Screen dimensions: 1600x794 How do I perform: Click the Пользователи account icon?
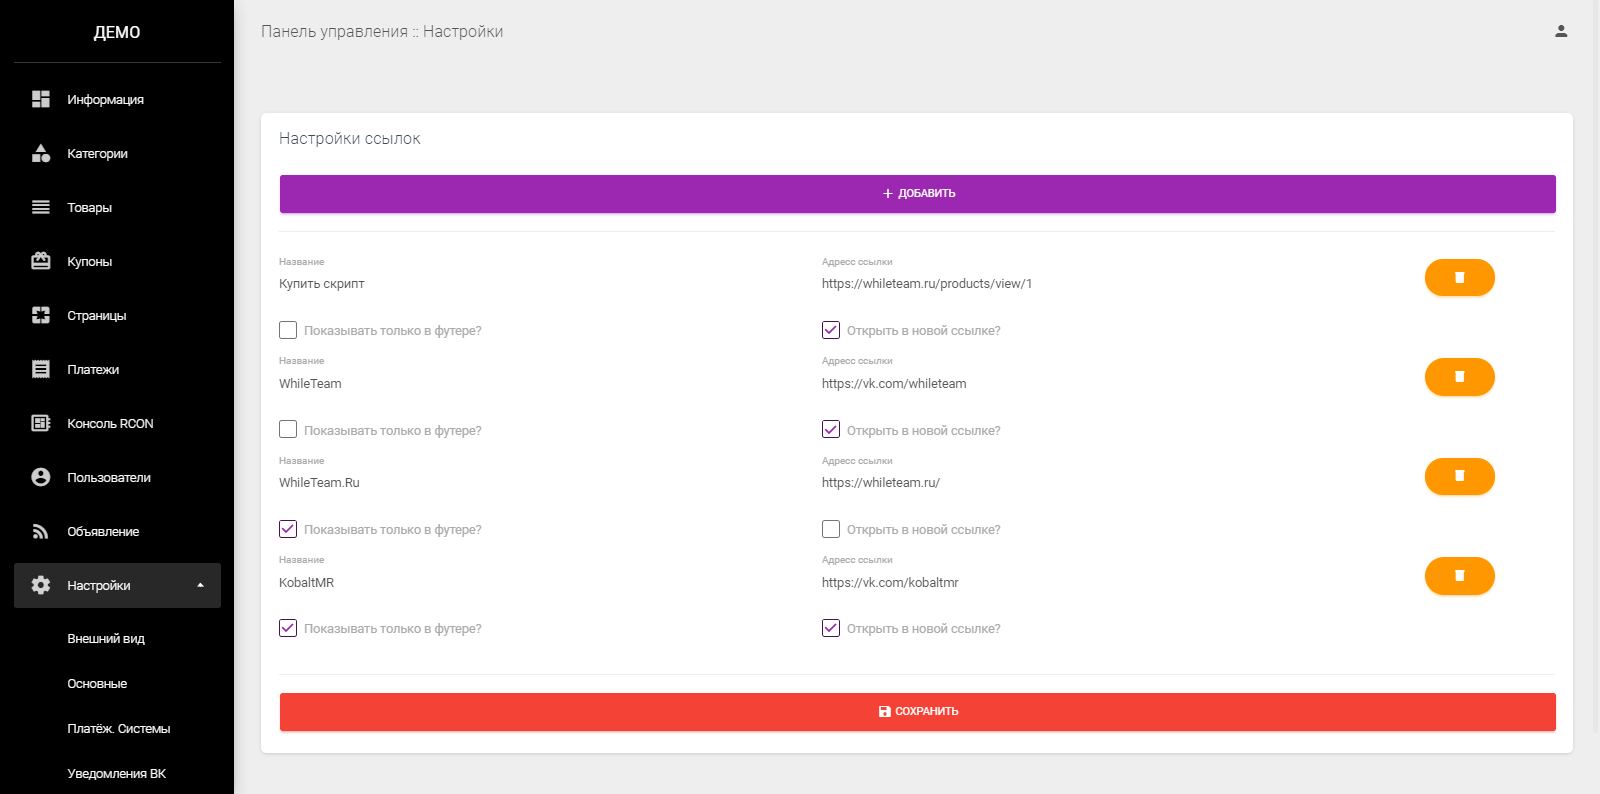click(41, 477)
